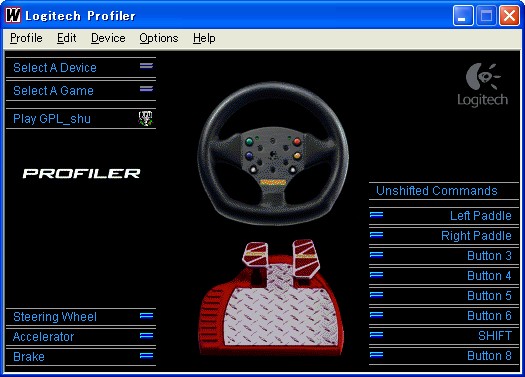The height and width of the screenshot is (377, 525).
Task: Click the Button 3 label
Action: click(x=490, y=256)
